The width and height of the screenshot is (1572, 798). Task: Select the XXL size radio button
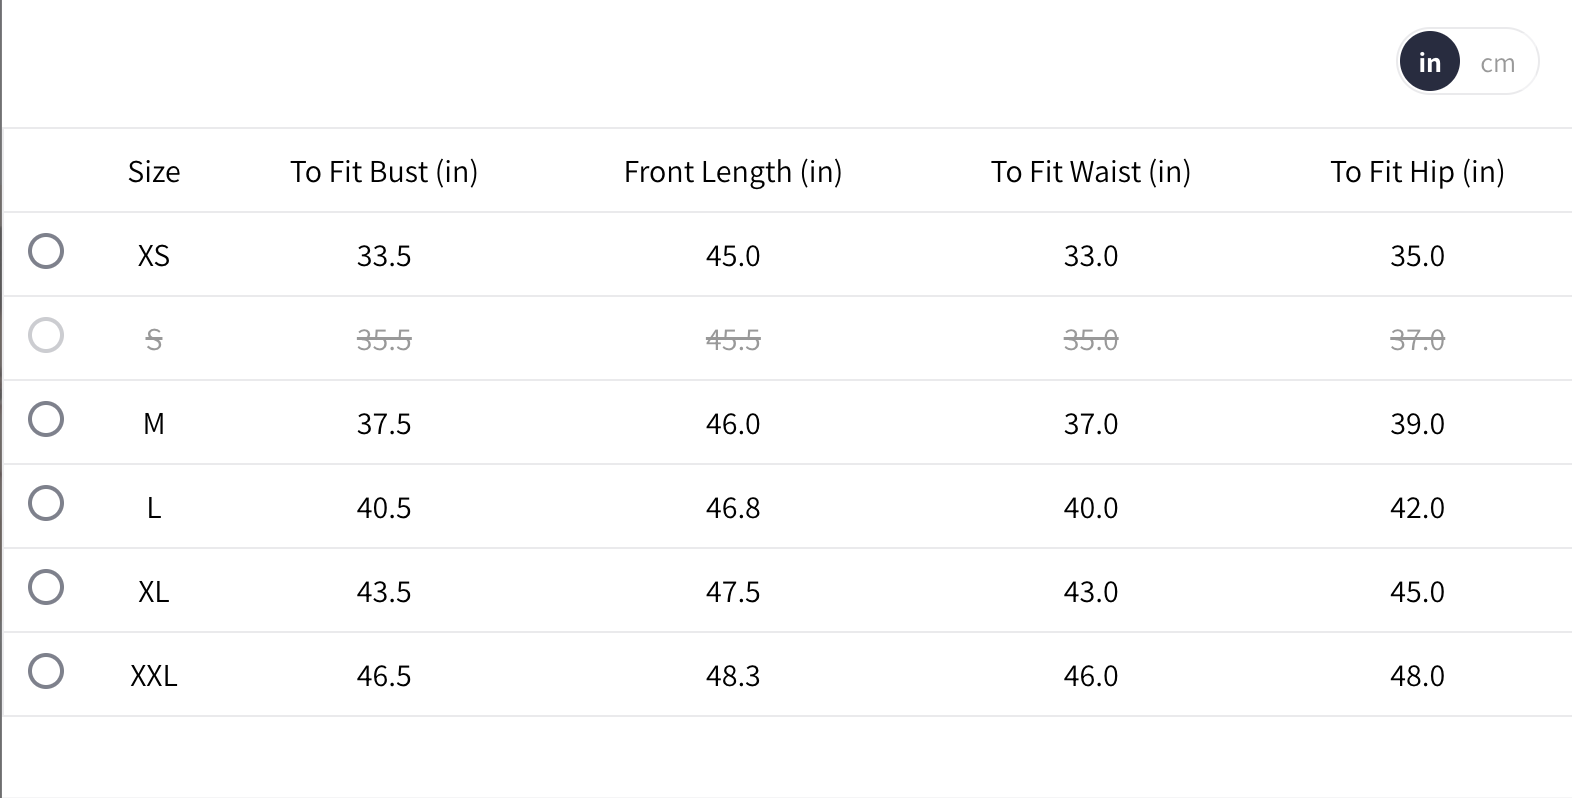[x=46, y=671]
